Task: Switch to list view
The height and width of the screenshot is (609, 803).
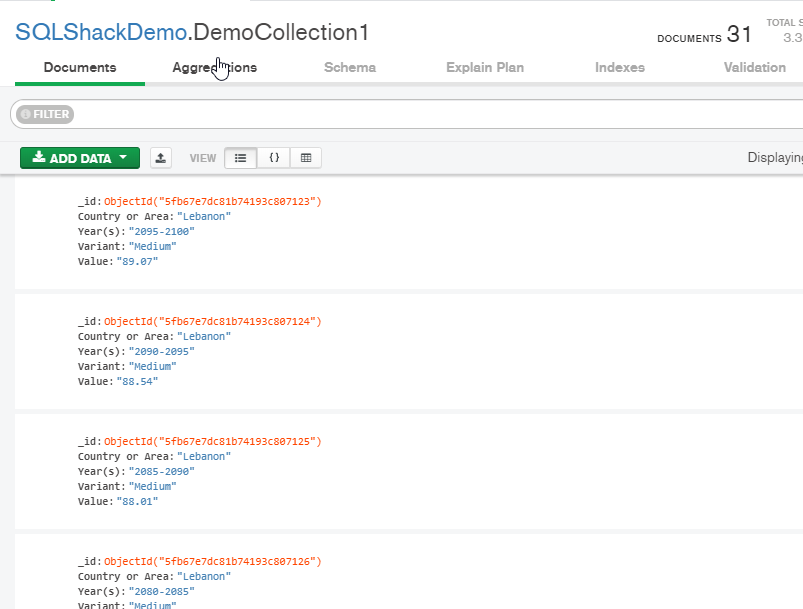Action: 240,158
